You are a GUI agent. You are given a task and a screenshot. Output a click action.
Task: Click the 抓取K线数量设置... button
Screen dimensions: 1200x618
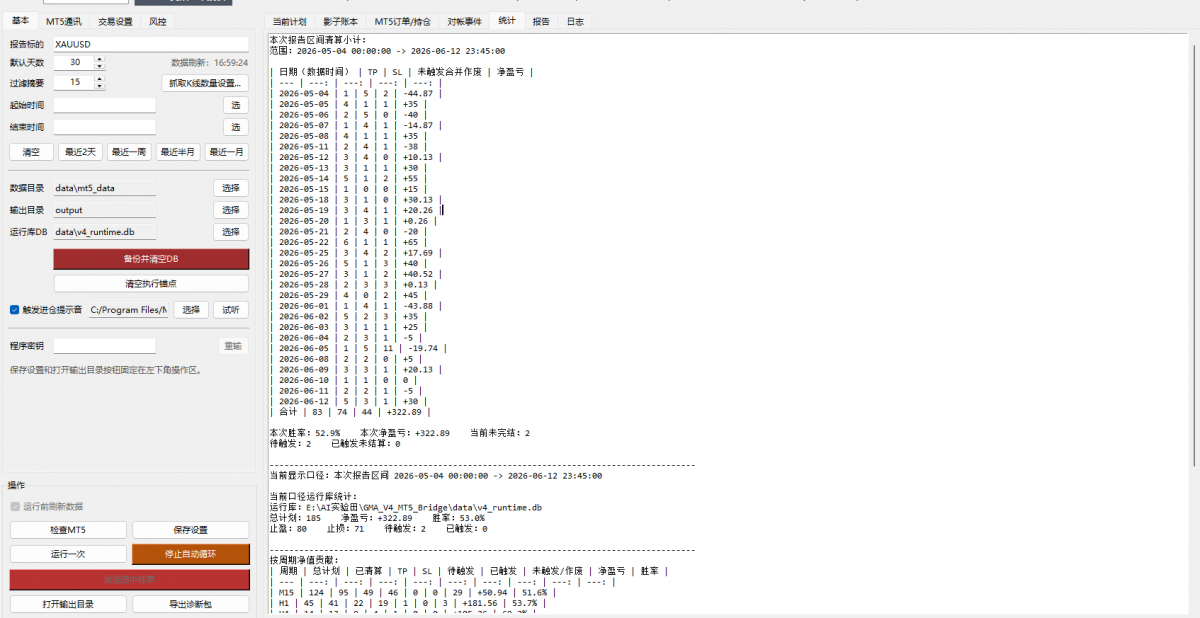pos(205,83)
